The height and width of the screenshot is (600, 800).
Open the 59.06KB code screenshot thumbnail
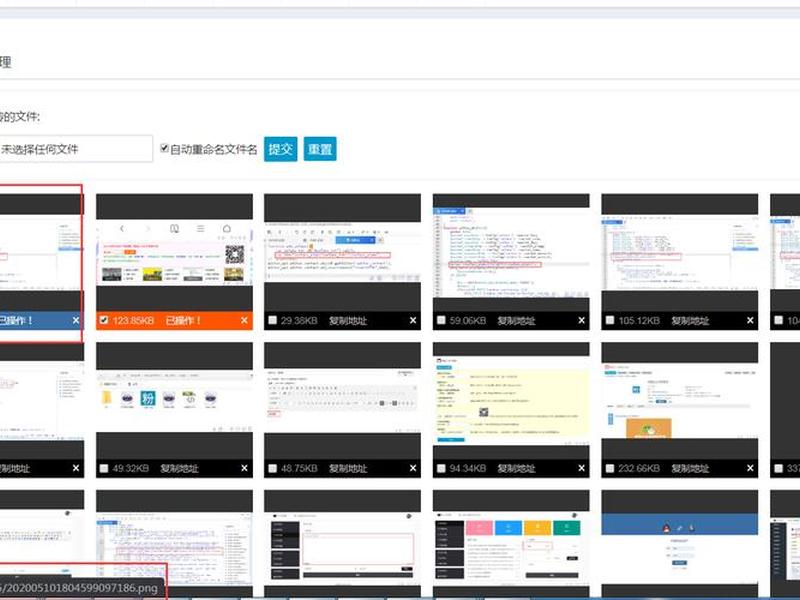511,253
